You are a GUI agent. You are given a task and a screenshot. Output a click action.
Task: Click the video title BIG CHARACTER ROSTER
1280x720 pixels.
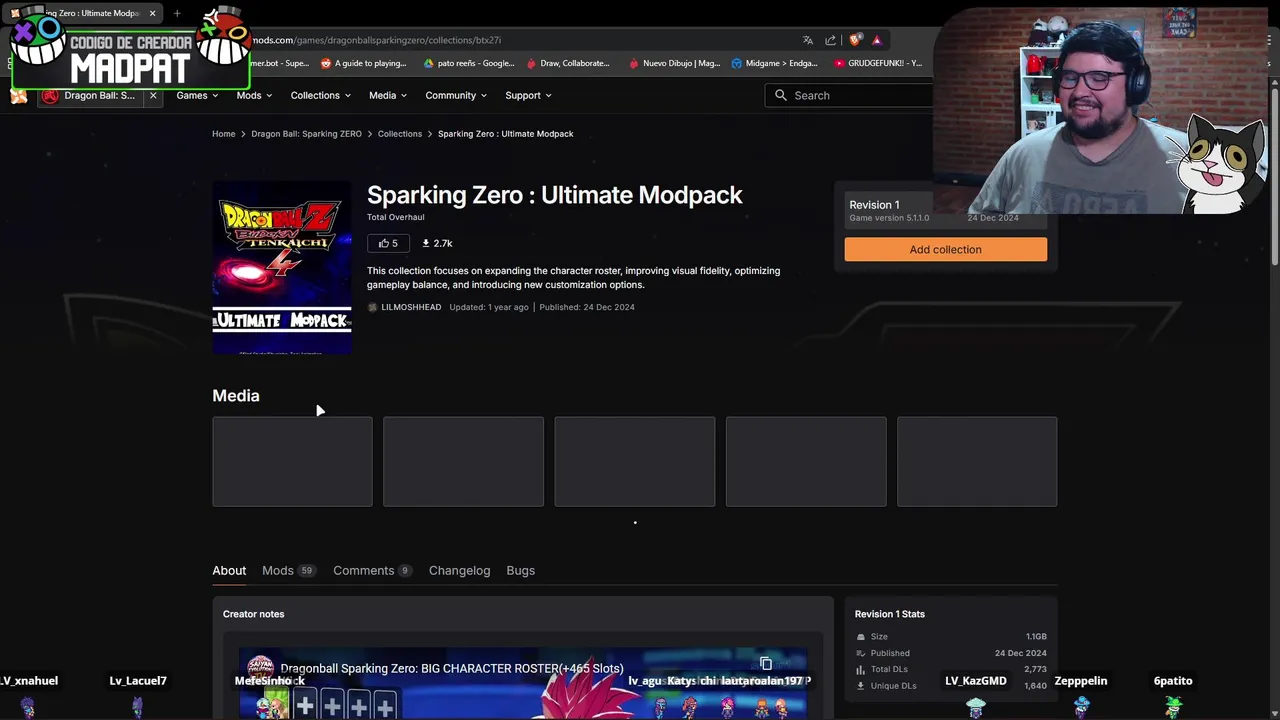[x=452, y=668]
